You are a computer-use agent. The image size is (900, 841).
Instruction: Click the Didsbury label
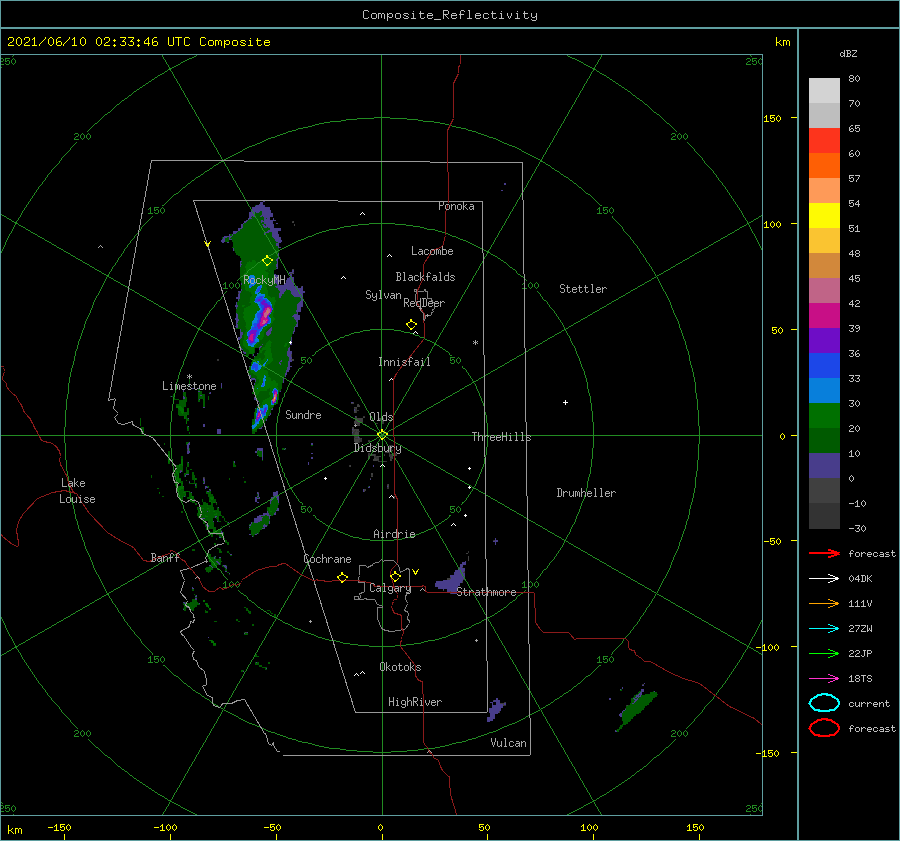pyautogui.click(x=377, y=448)
